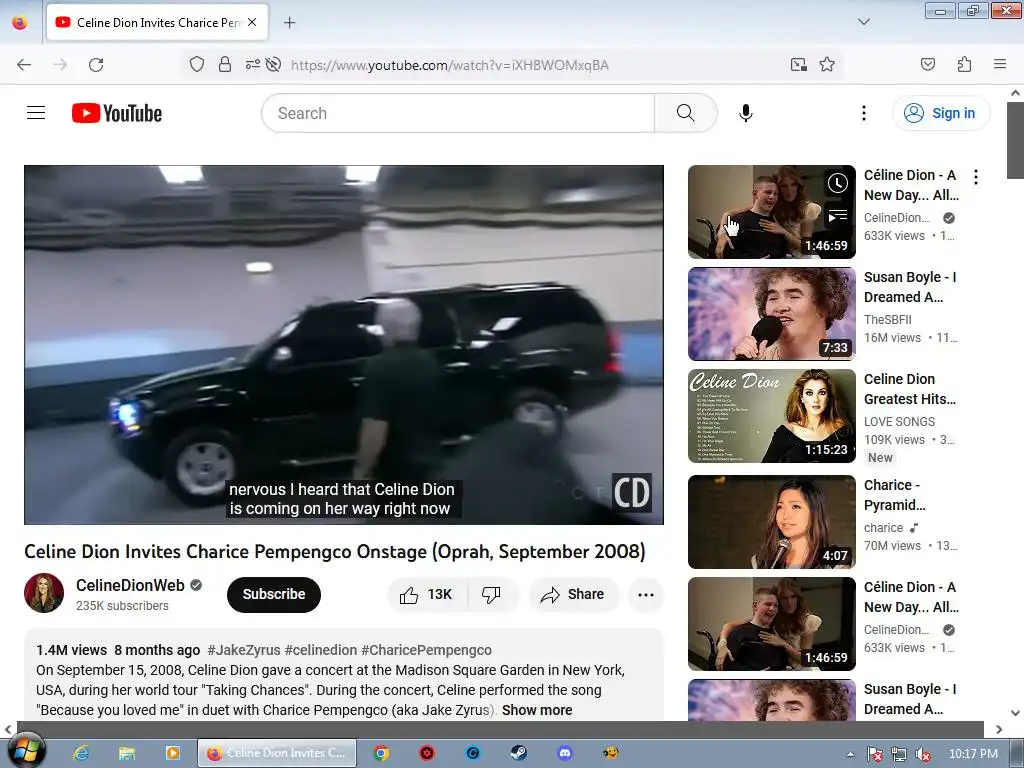Image resolution: width=1024 pixels, height=768 pixels.
Task: Click the search magnifier button
Action: coord(686,113)
